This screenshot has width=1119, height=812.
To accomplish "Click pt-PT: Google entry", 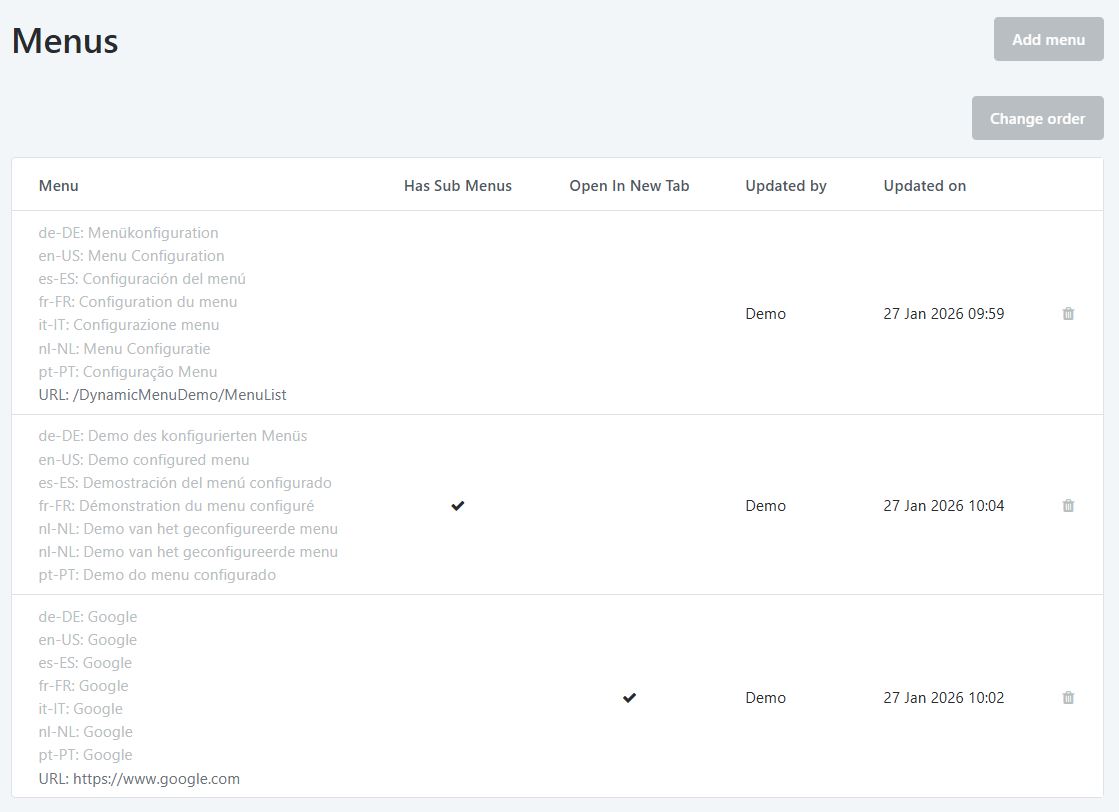I will tap(86, 754).
